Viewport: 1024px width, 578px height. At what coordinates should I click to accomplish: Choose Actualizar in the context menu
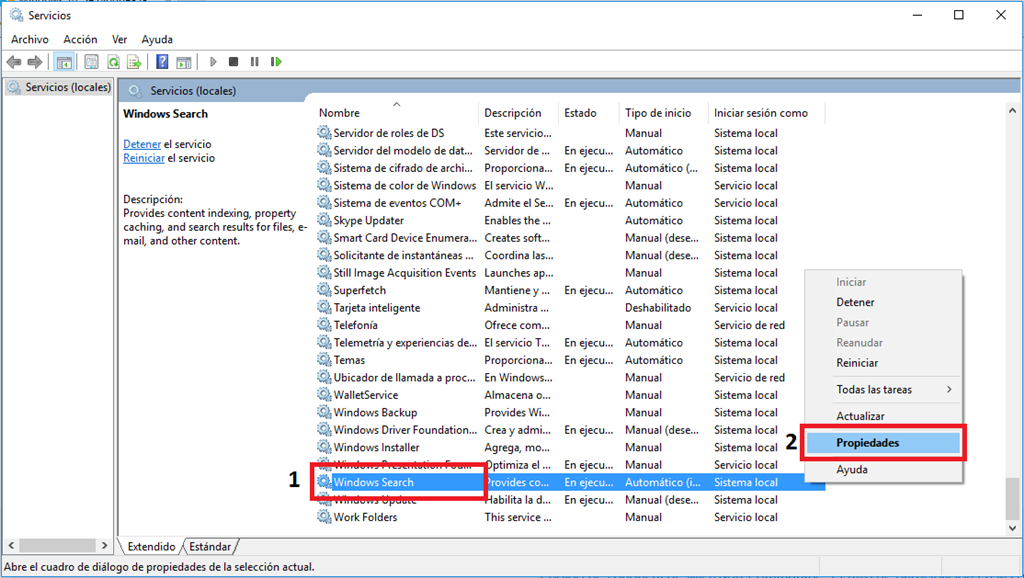coord(883,416)
